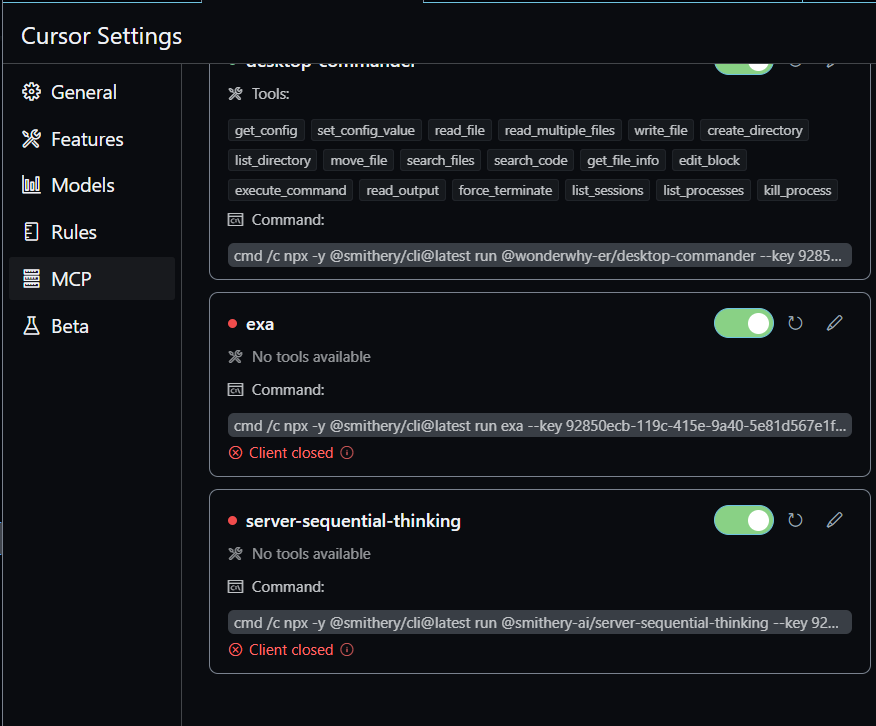Edit the exa server with pencil icon

834,323
